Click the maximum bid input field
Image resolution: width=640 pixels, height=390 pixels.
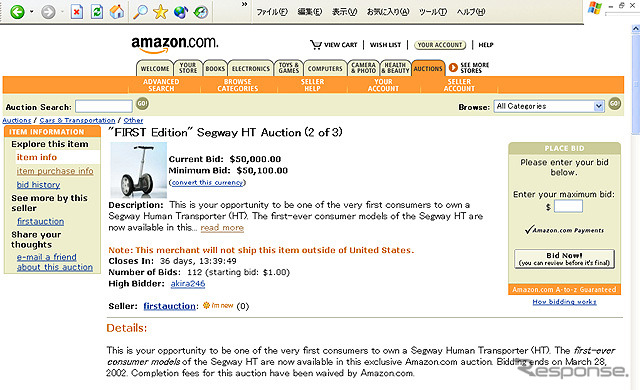[x=568, y=206]
